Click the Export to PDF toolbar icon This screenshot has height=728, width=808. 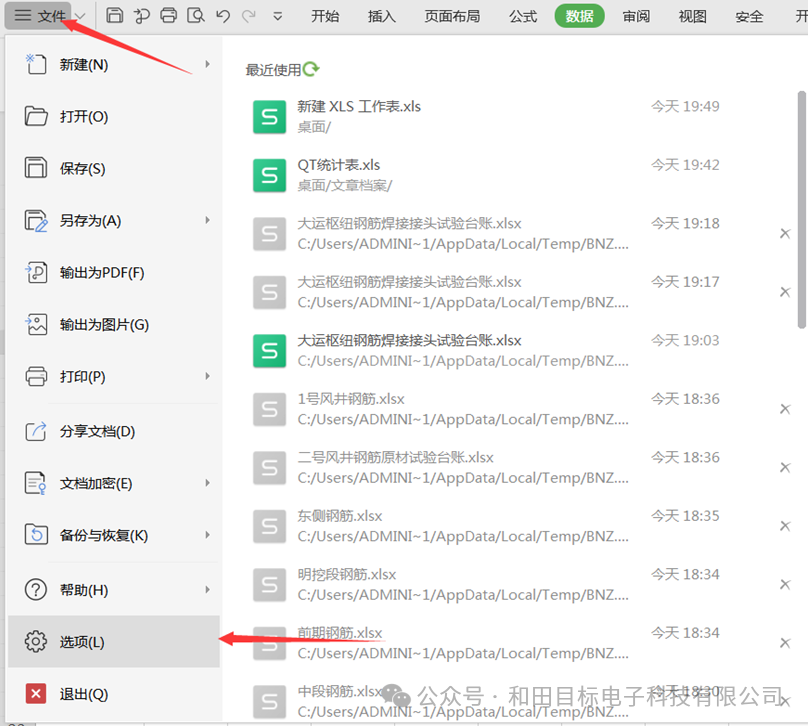click(142, 16)
